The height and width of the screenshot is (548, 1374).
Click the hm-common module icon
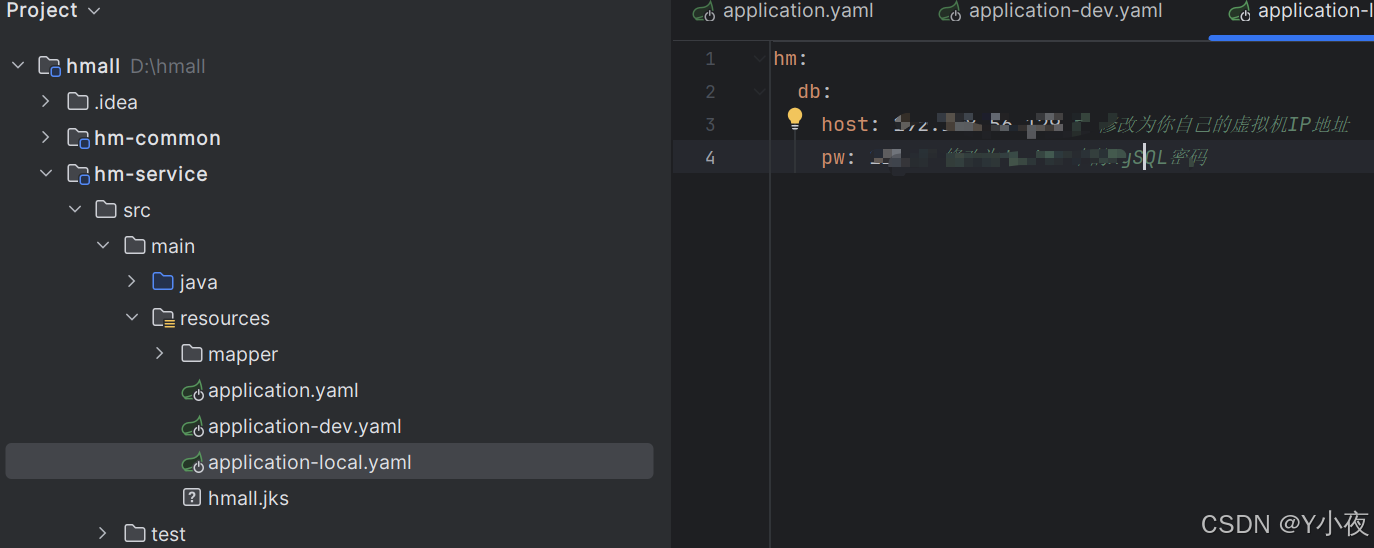click(78, 138)
